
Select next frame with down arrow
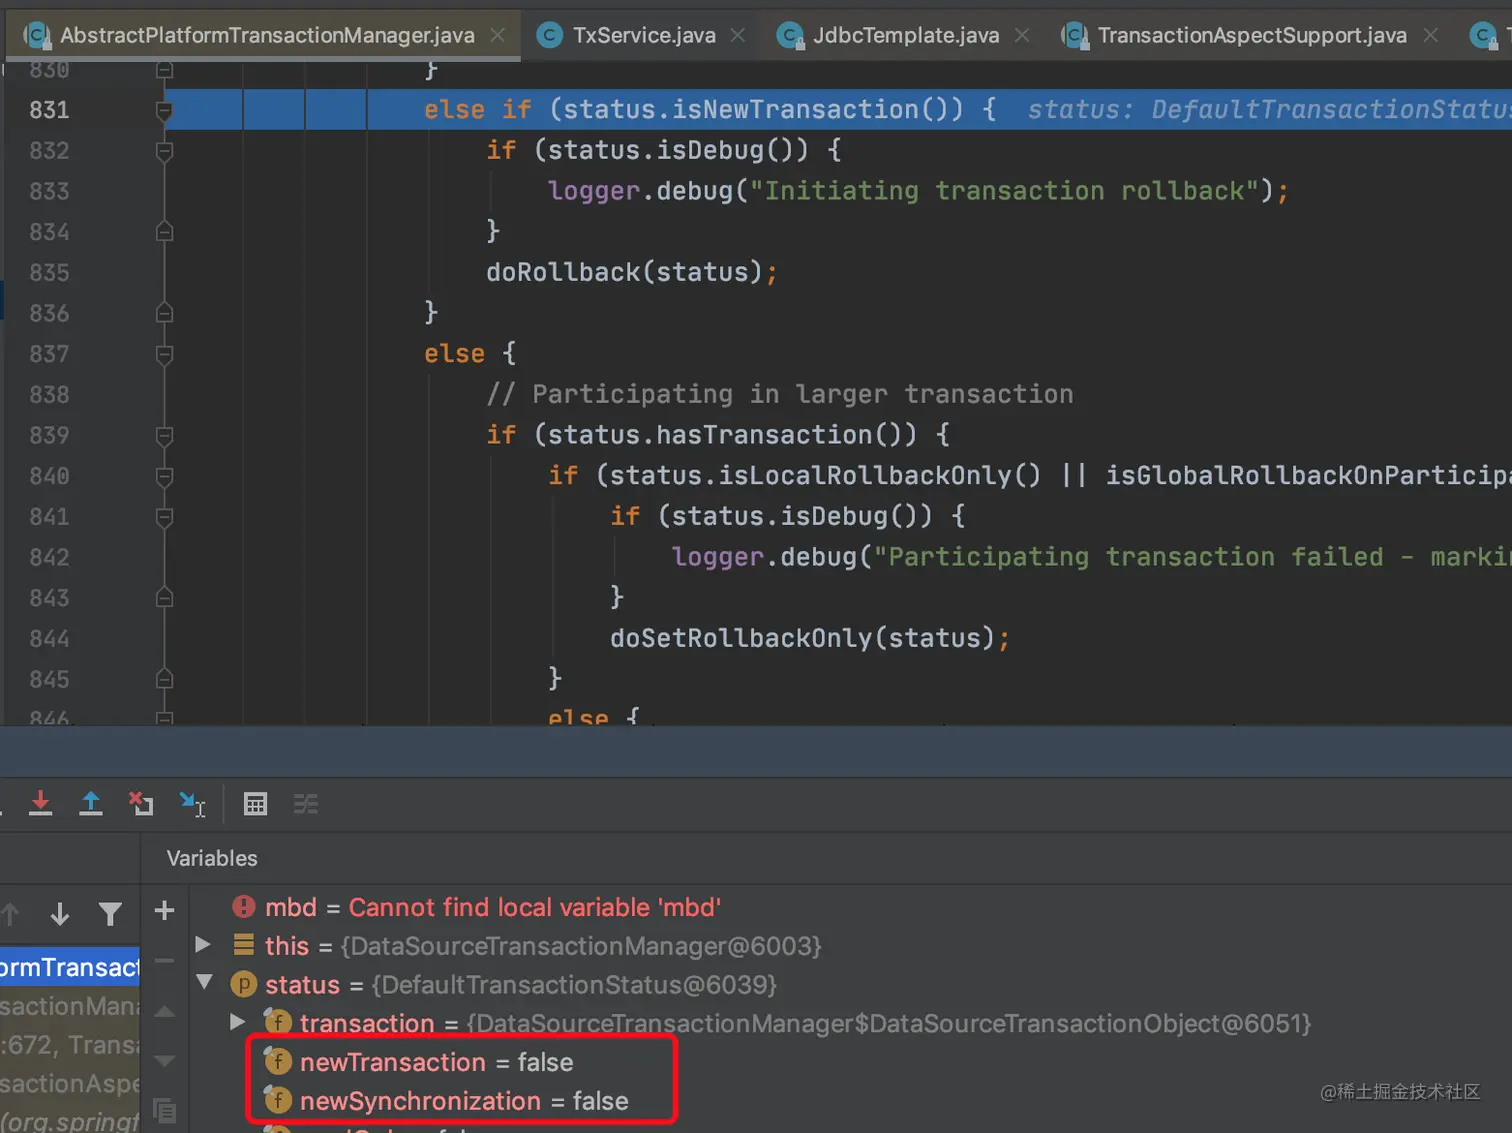tap(60, 914)
